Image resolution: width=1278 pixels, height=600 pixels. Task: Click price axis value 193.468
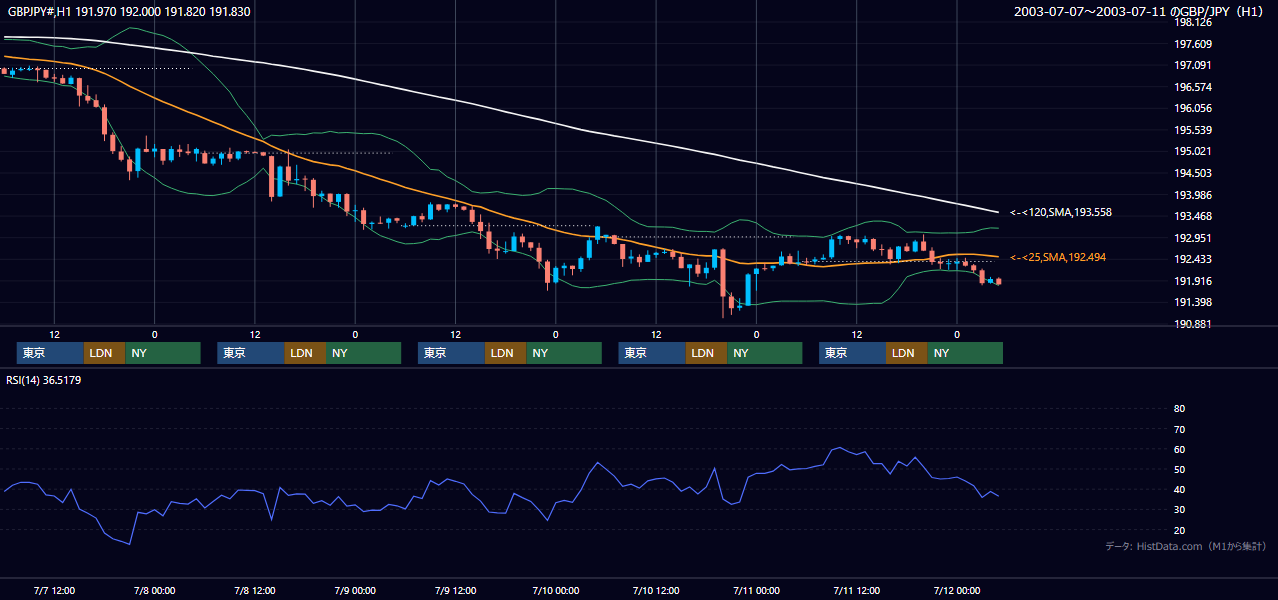pyautogui.click(x=1194, y=217)
